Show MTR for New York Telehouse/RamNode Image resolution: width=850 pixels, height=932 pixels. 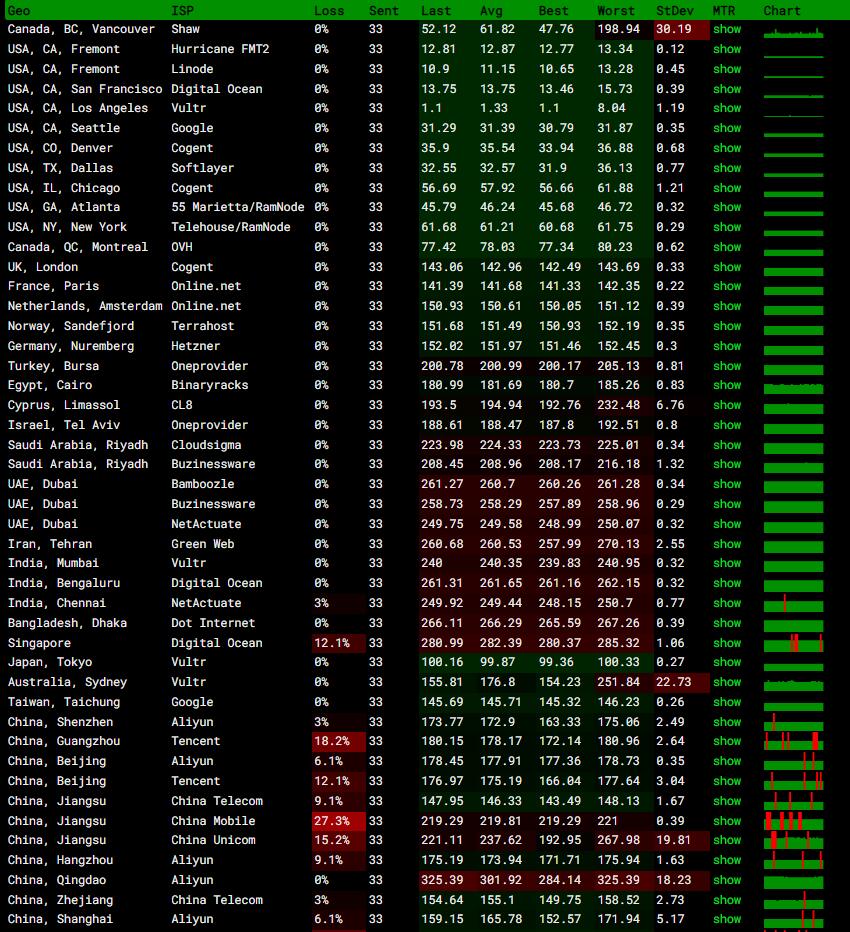tap(727, 227)
